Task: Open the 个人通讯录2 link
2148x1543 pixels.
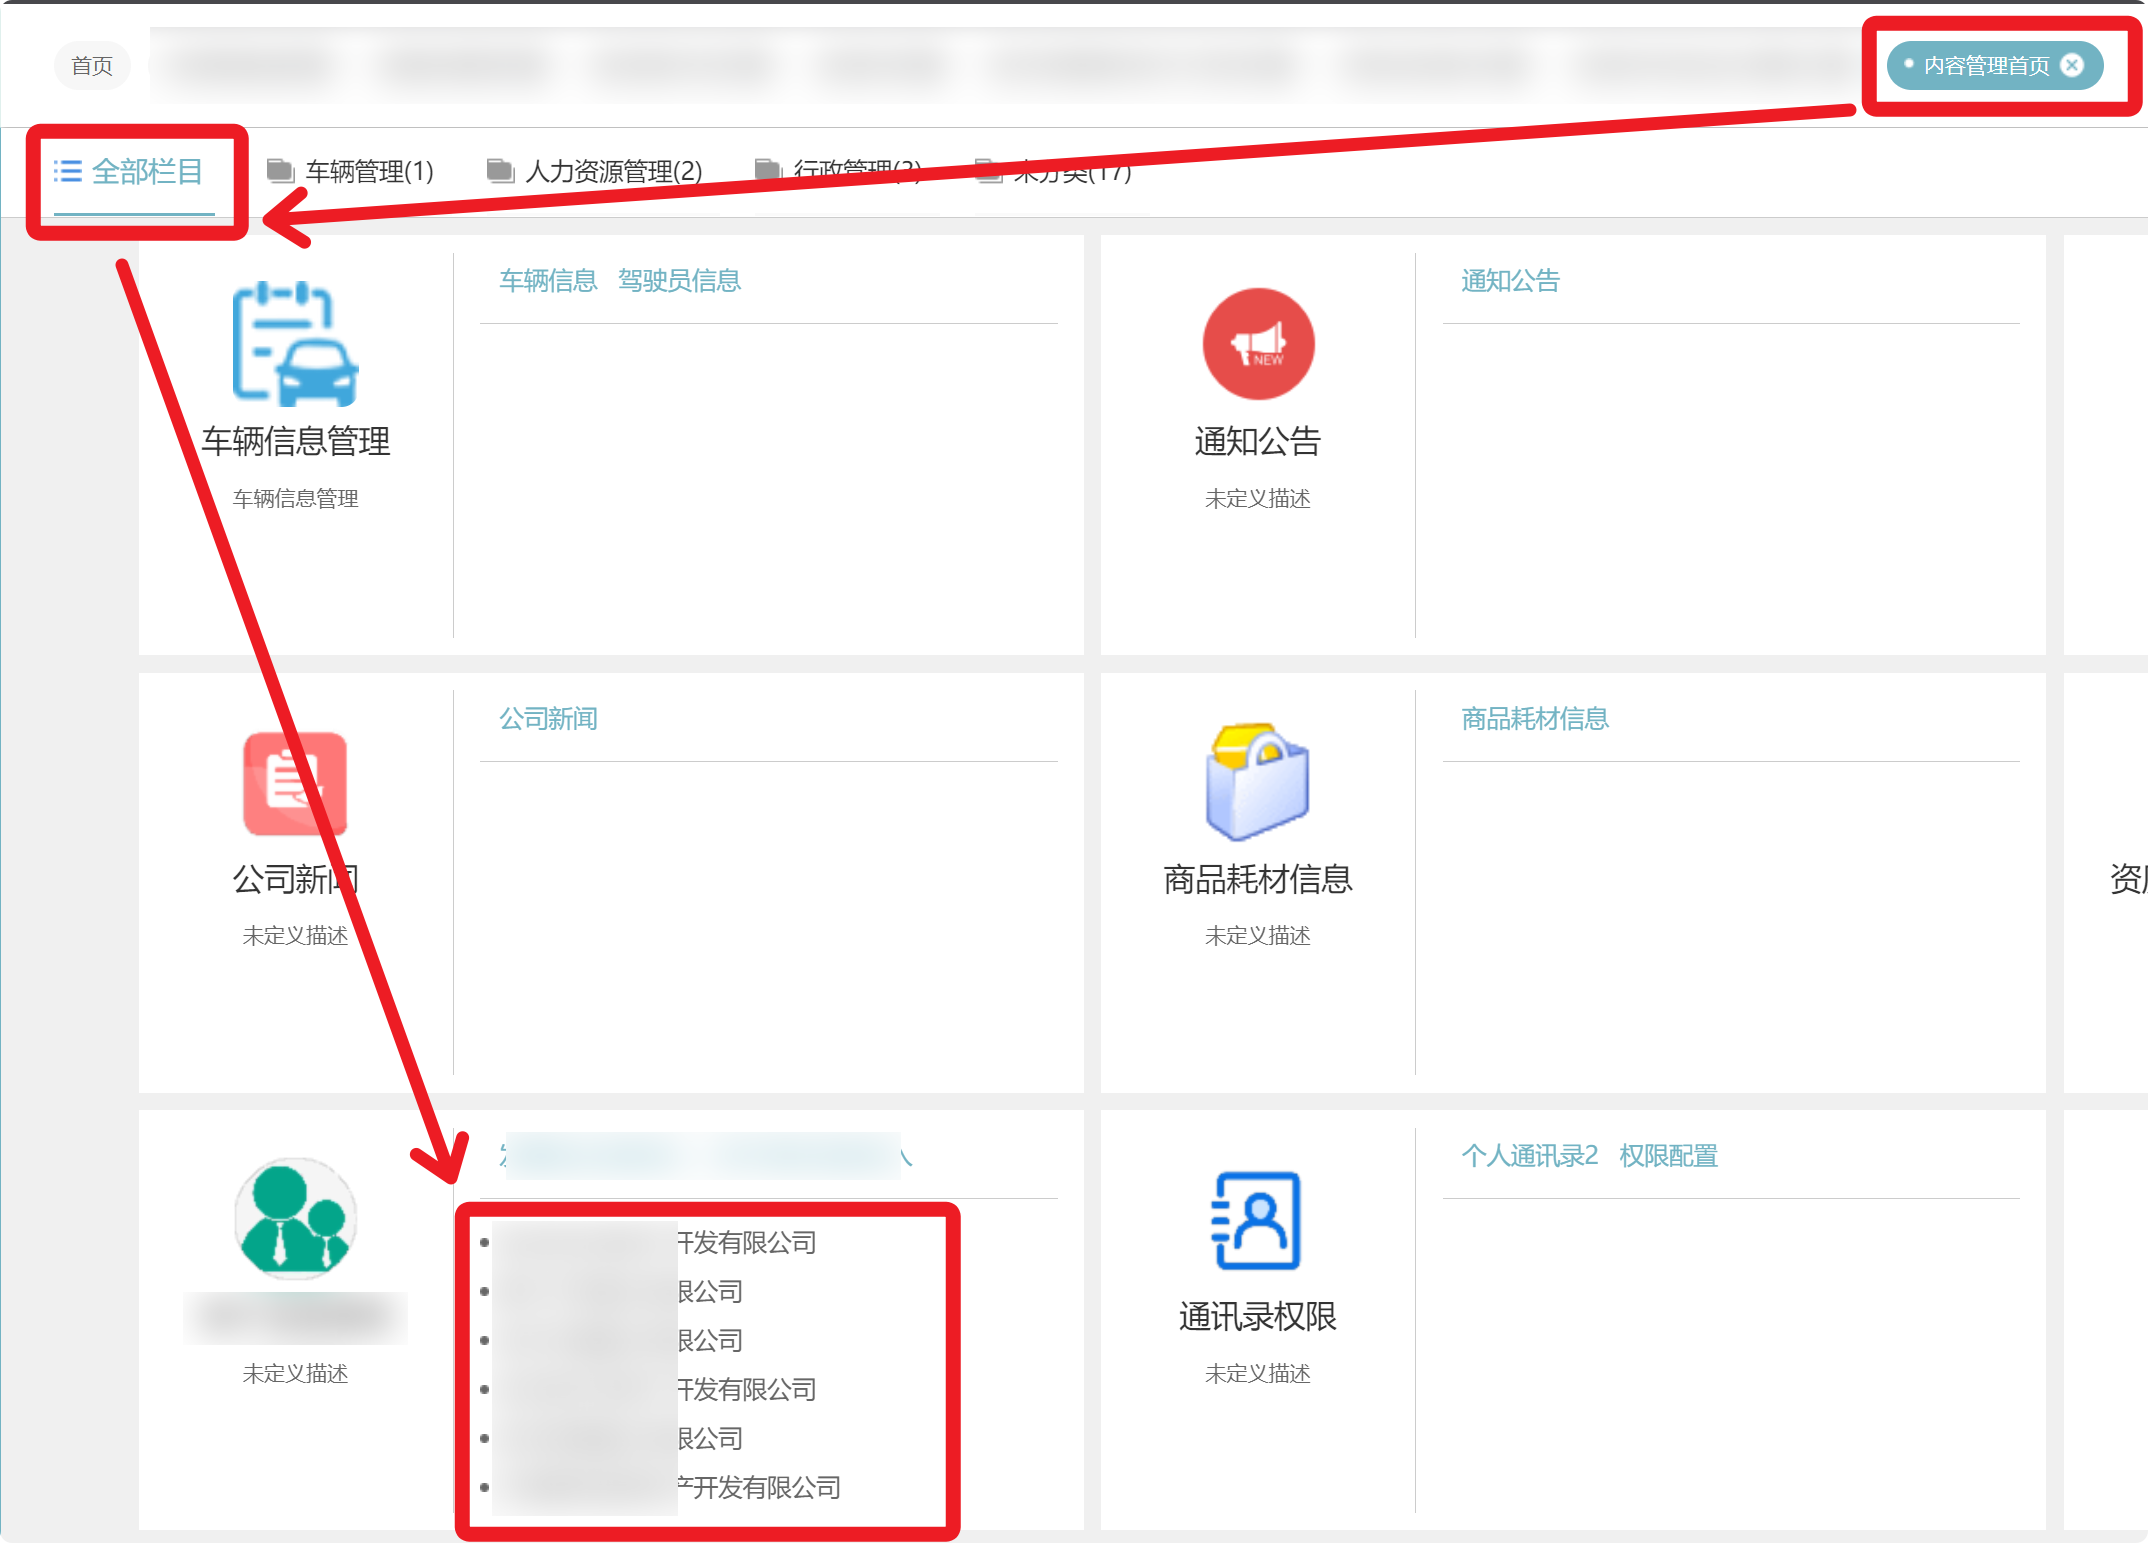Action: pyautogui.click(x=1529, y=1156)
